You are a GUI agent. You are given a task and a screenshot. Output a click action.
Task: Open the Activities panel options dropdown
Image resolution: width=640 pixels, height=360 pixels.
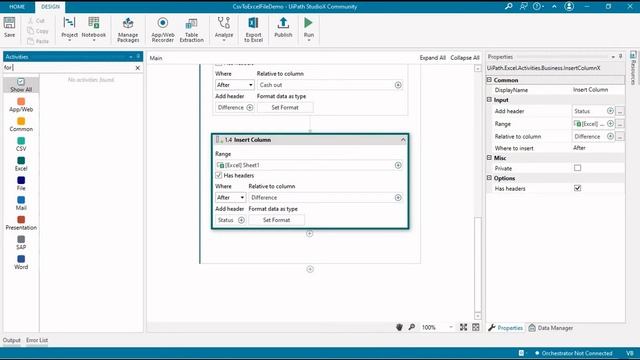131,57
